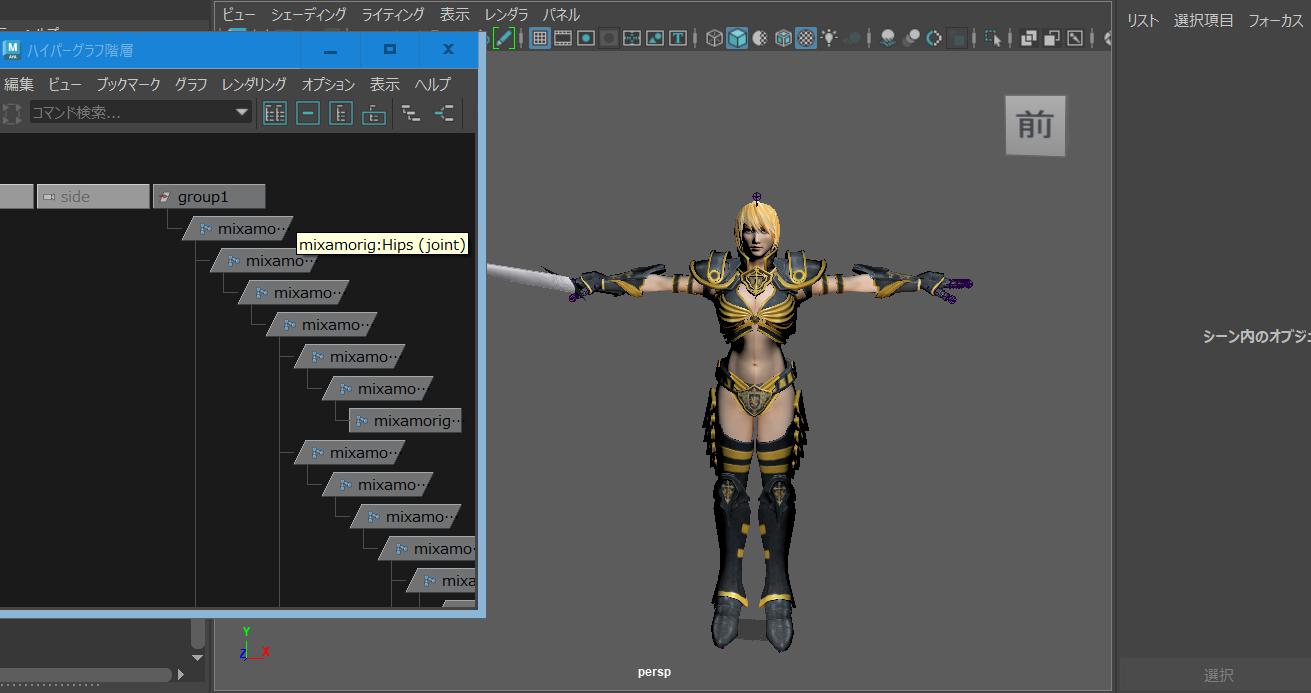
Task: Toggle the field chart display
Action: coord(632,38)
